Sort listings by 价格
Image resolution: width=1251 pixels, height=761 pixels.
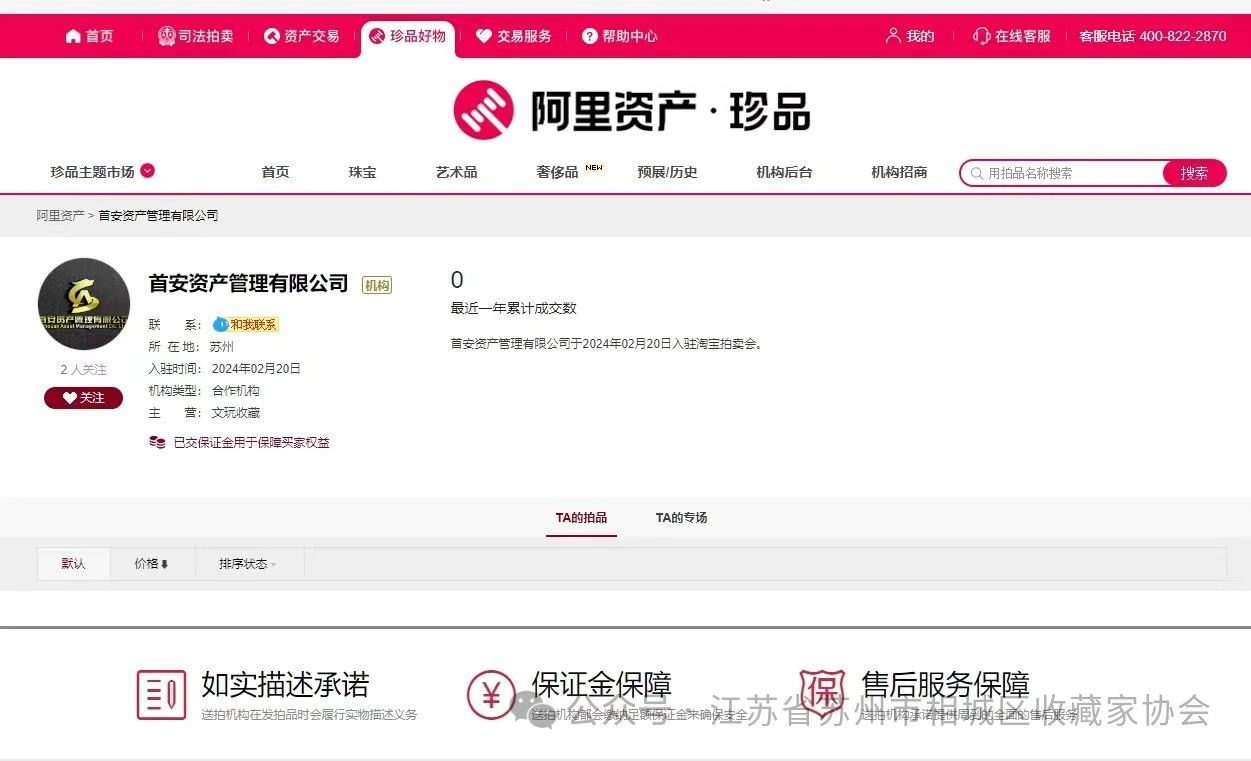[152, 564]
